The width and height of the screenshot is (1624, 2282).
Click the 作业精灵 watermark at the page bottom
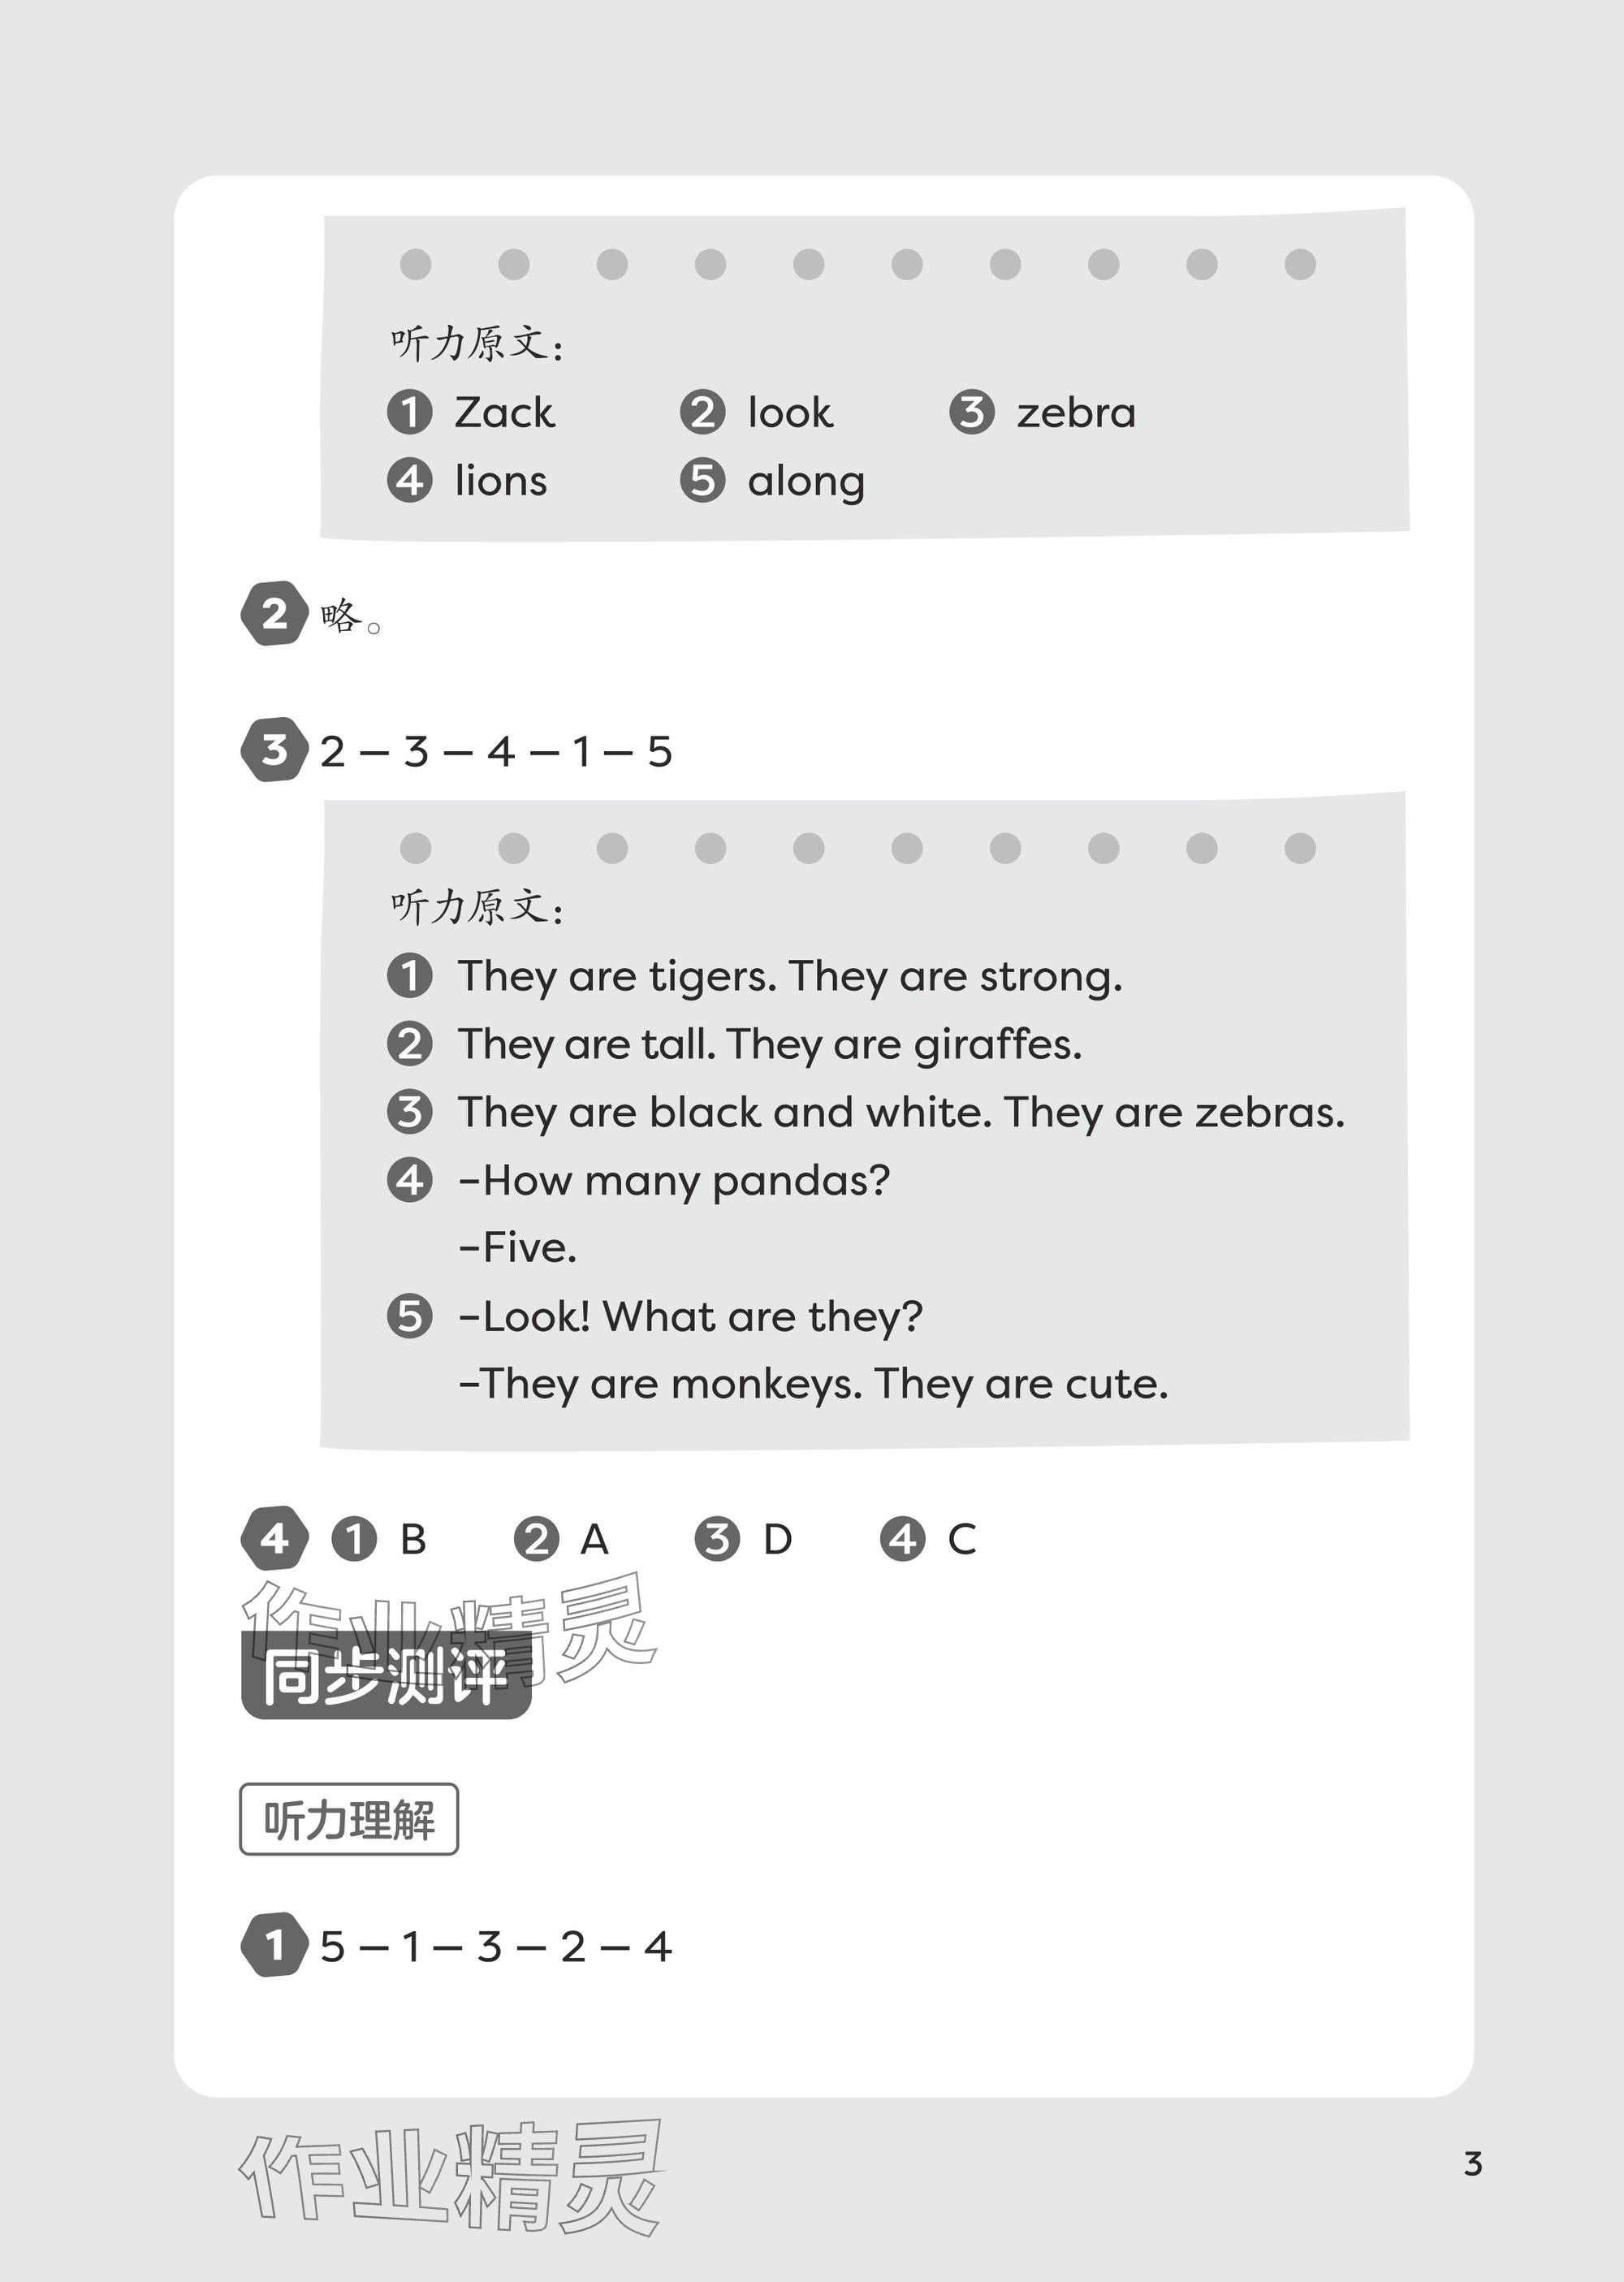coord(451,2178)
